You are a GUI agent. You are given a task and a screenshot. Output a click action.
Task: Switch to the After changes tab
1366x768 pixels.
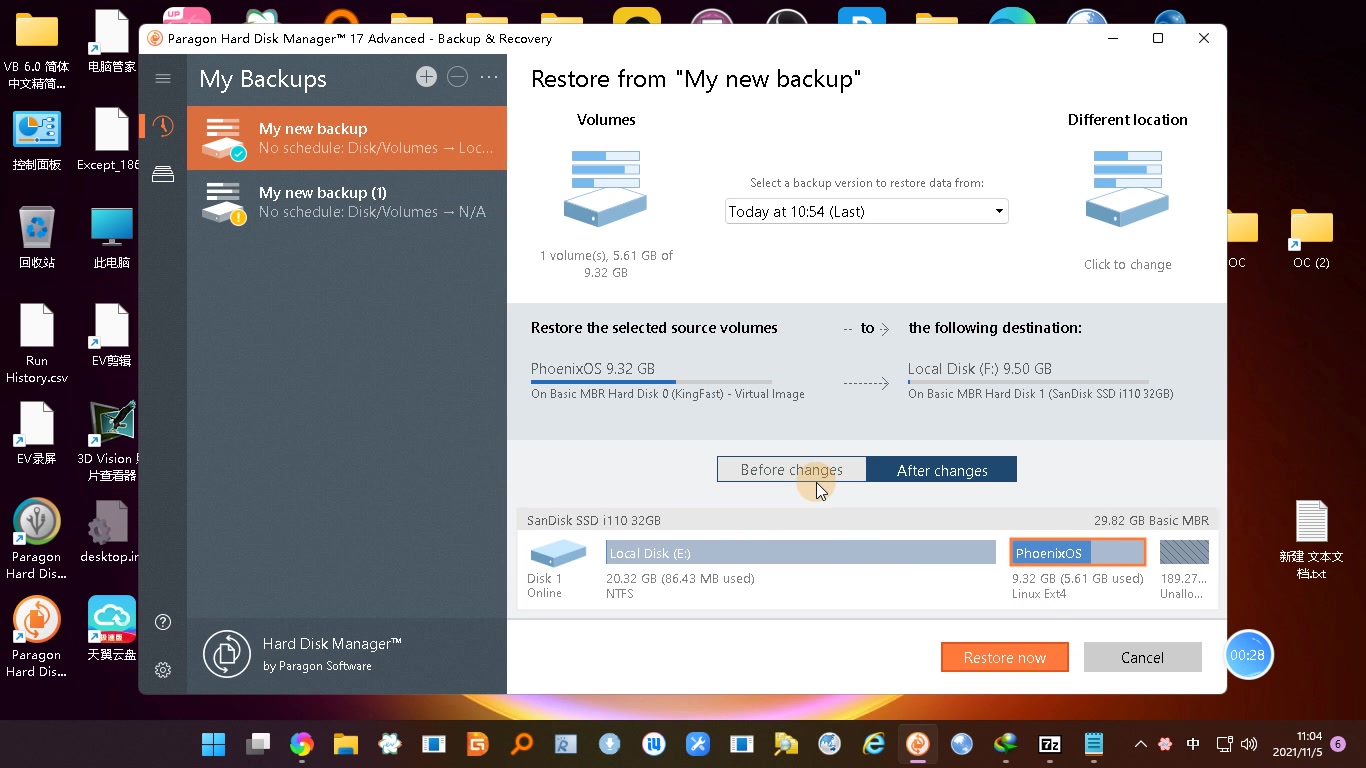(x=942, y=470)
